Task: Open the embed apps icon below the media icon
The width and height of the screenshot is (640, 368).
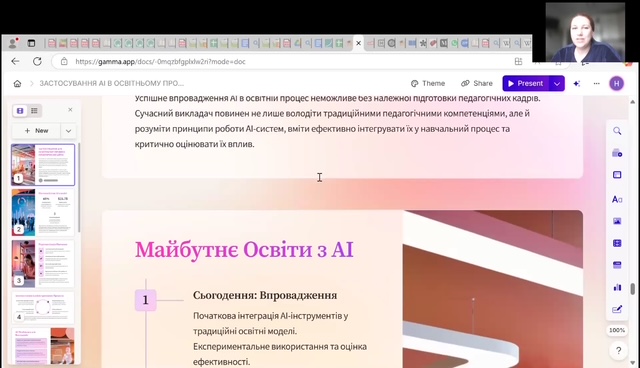Action: [617, 265]
